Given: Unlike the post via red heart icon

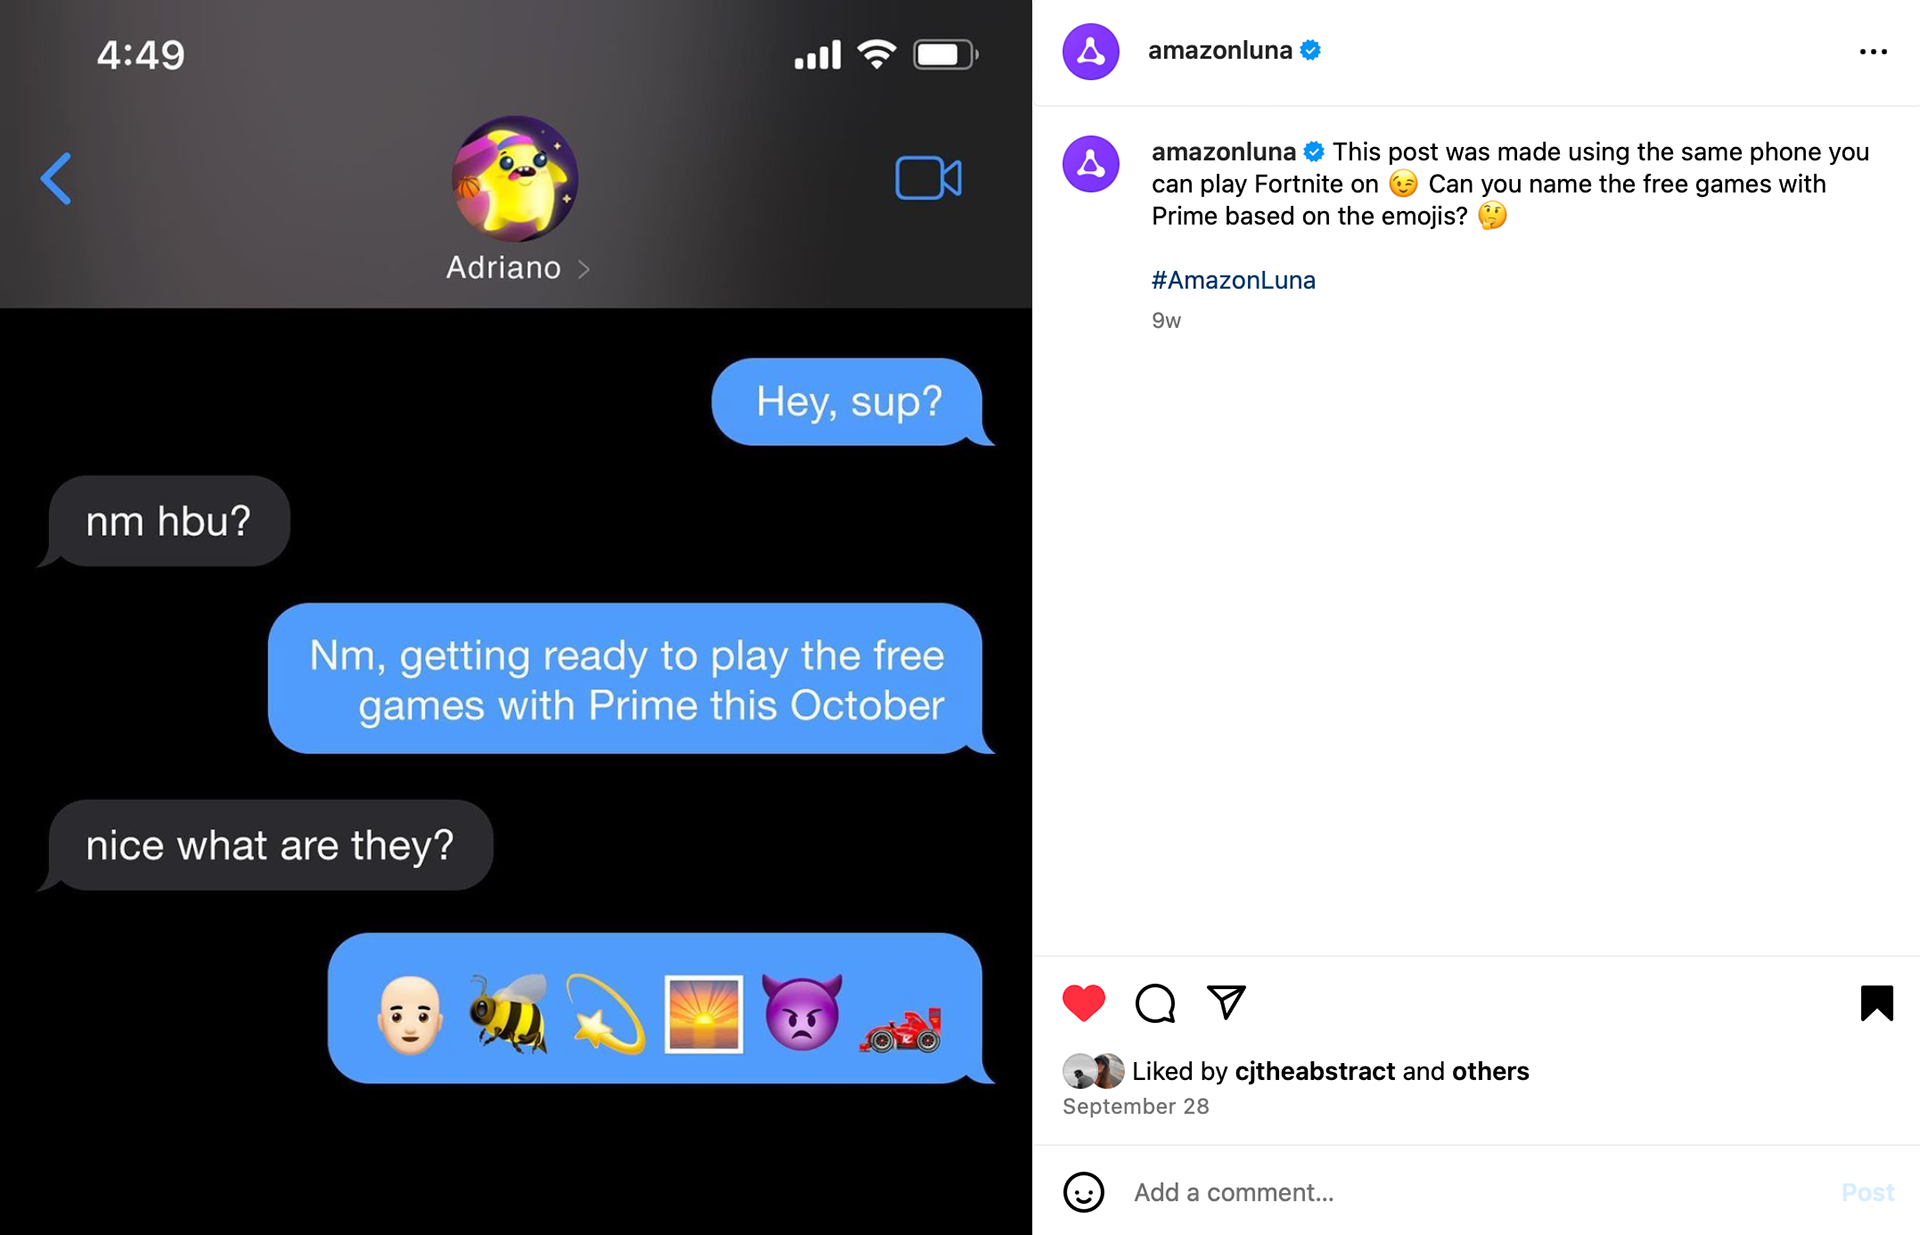Looking at the screenshot, I should click(x=1083, y=1002).
